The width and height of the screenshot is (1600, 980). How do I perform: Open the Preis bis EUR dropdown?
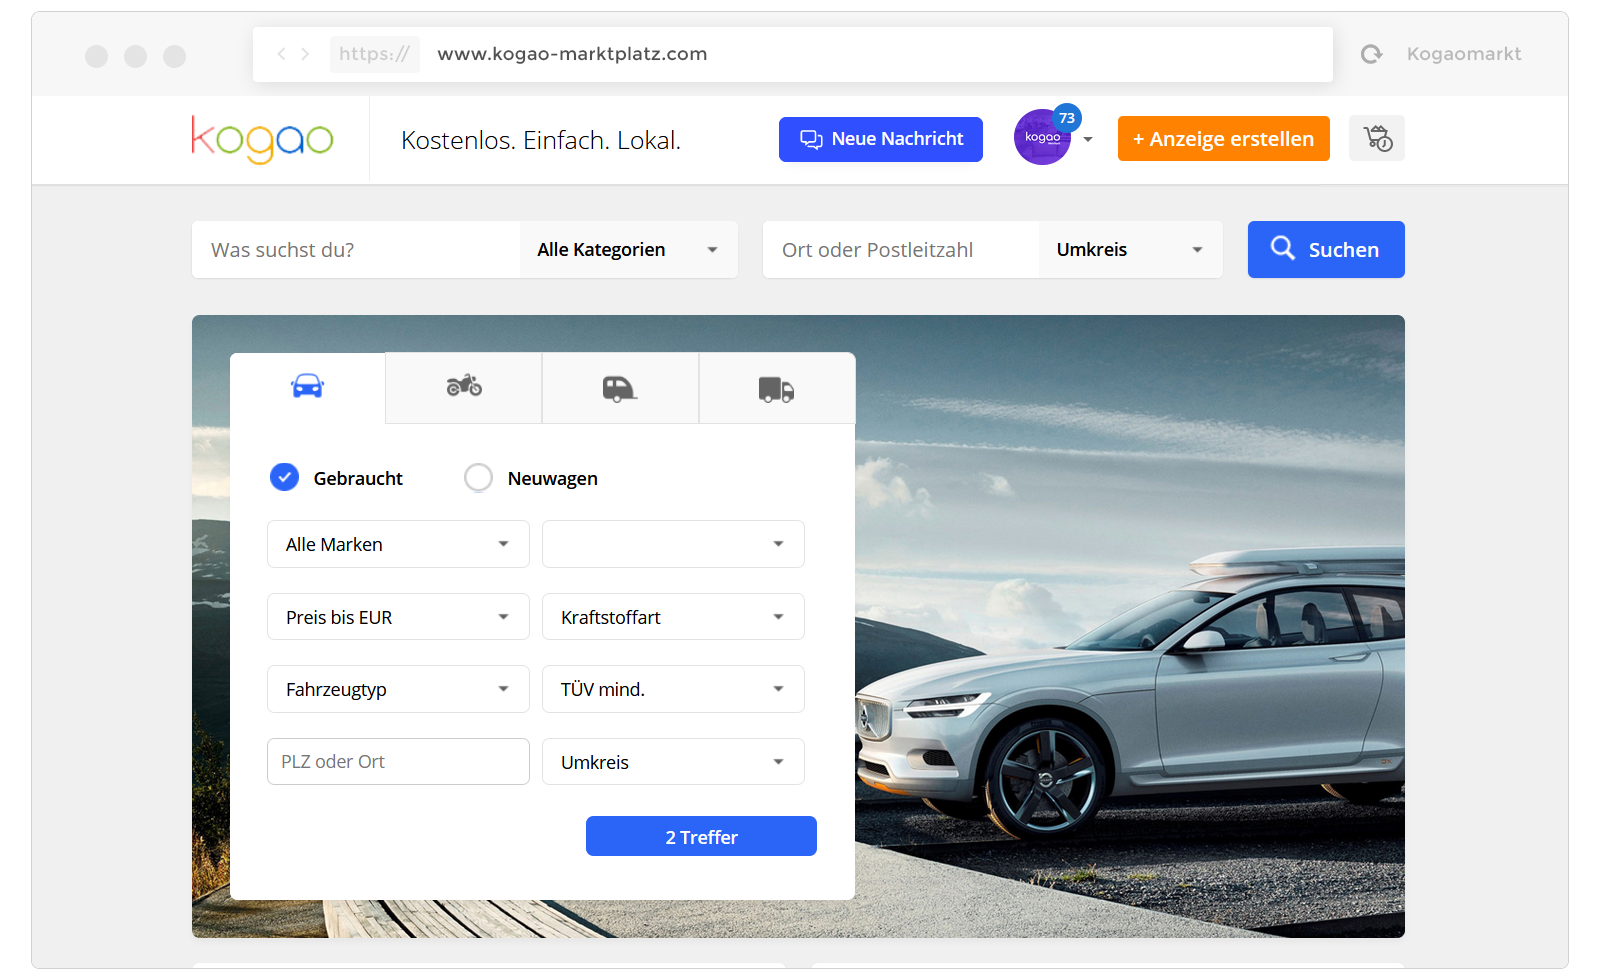point(398,617)
